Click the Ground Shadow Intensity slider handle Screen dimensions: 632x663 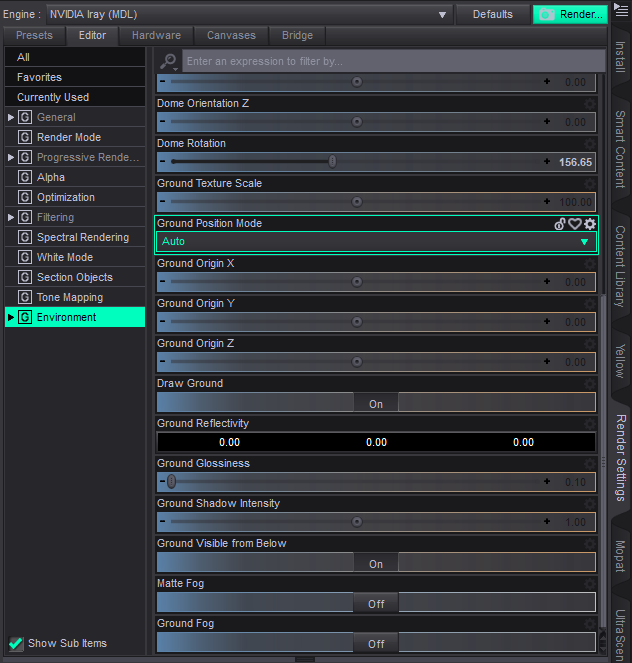357,521
